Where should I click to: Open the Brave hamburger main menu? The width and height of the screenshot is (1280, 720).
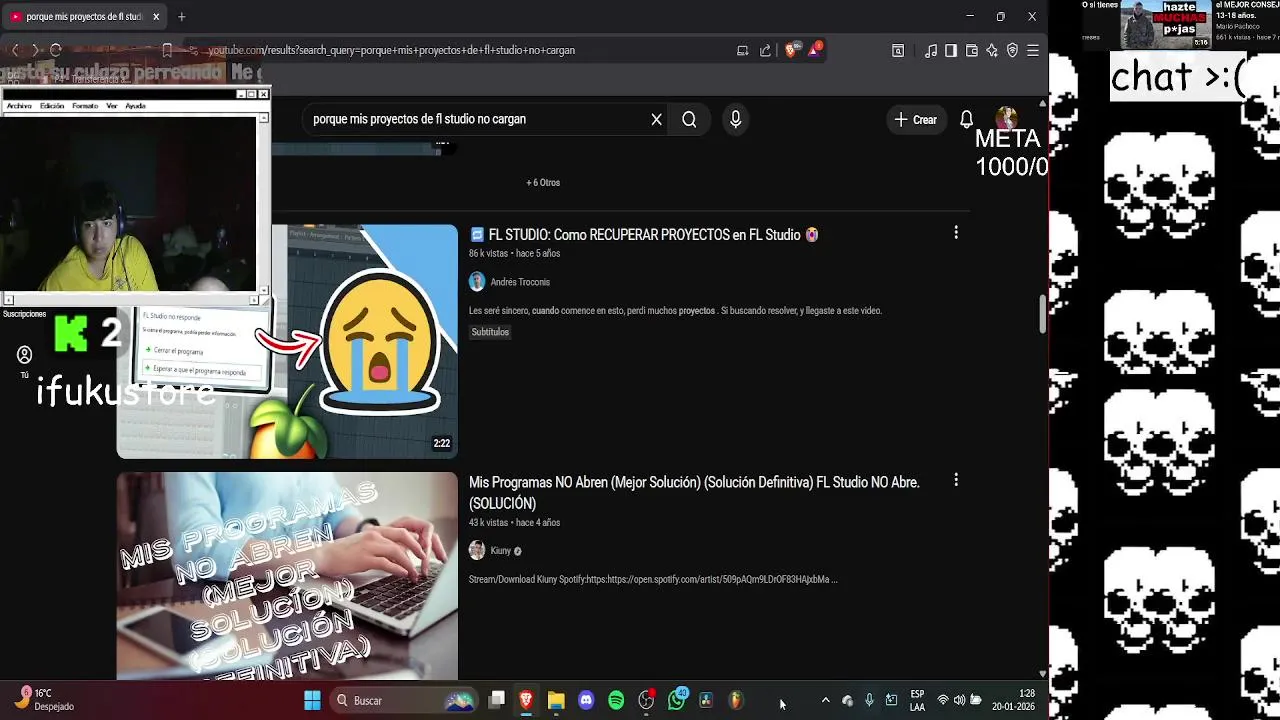tap(1033, 50)
